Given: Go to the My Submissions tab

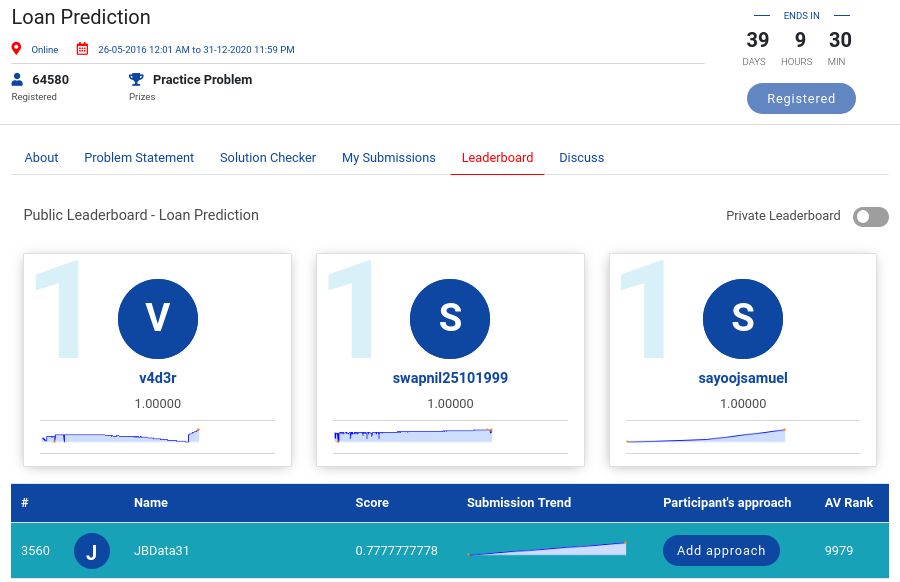Looking at the screenshot, I should (389, 158).
